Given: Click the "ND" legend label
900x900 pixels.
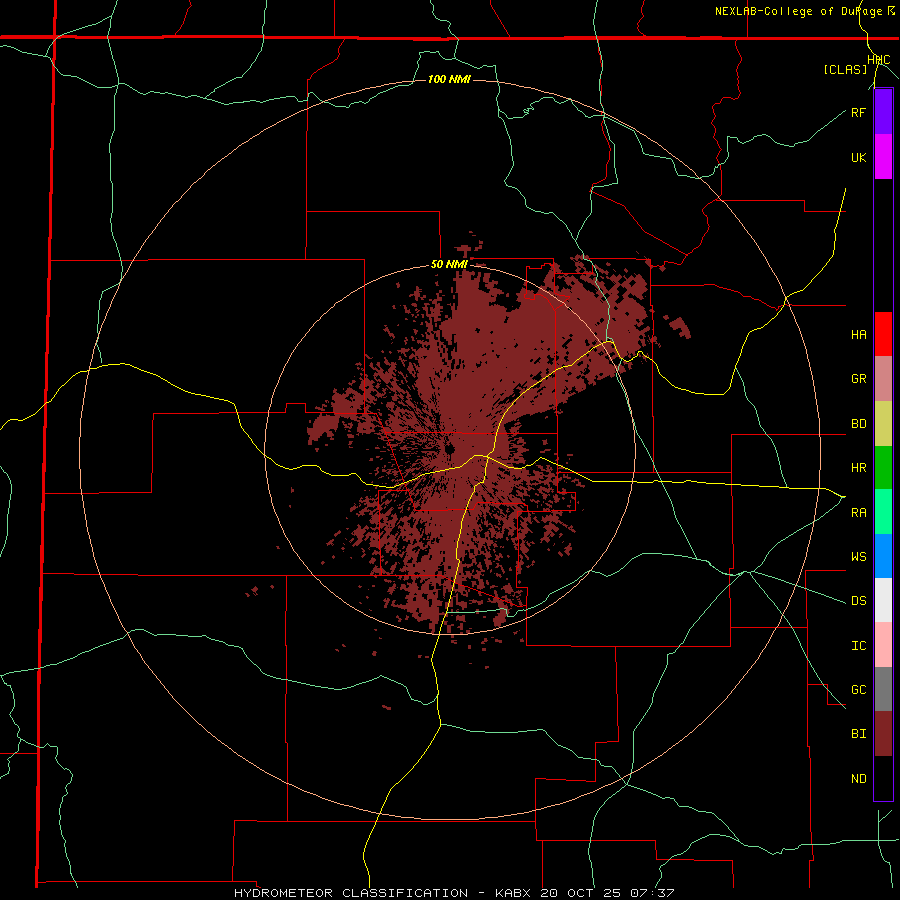Looking at the screenshot, I should 858,779.
